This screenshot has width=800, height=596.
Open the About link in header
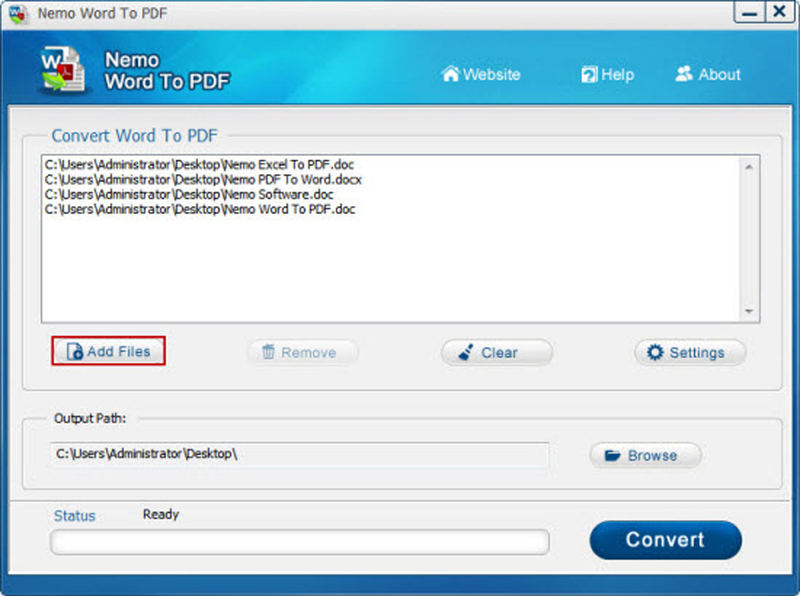point(708,74)
